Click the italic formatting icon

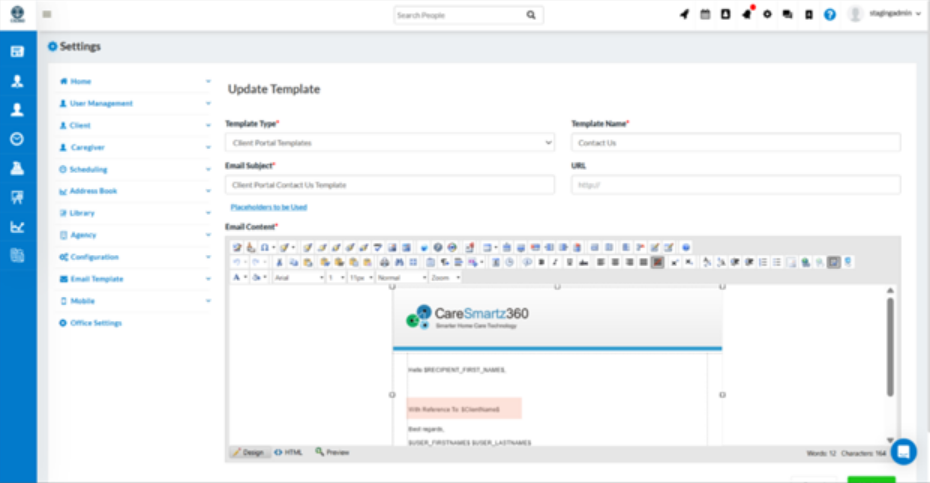[x=555, y=262]
